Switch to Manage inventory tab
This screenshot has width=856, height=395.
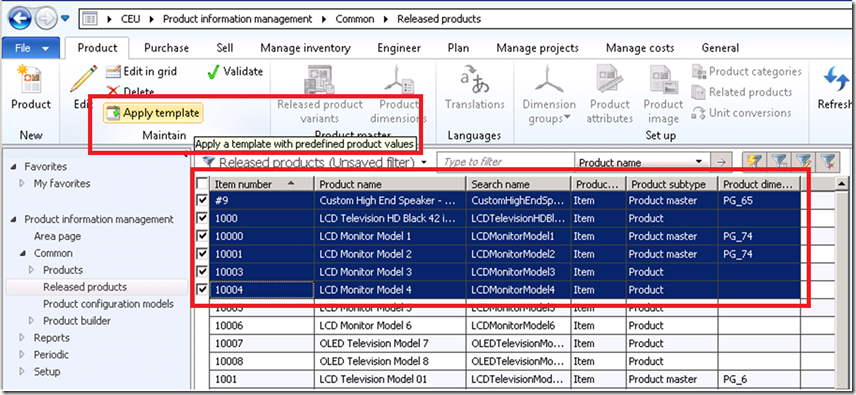(x=305, y=48)
